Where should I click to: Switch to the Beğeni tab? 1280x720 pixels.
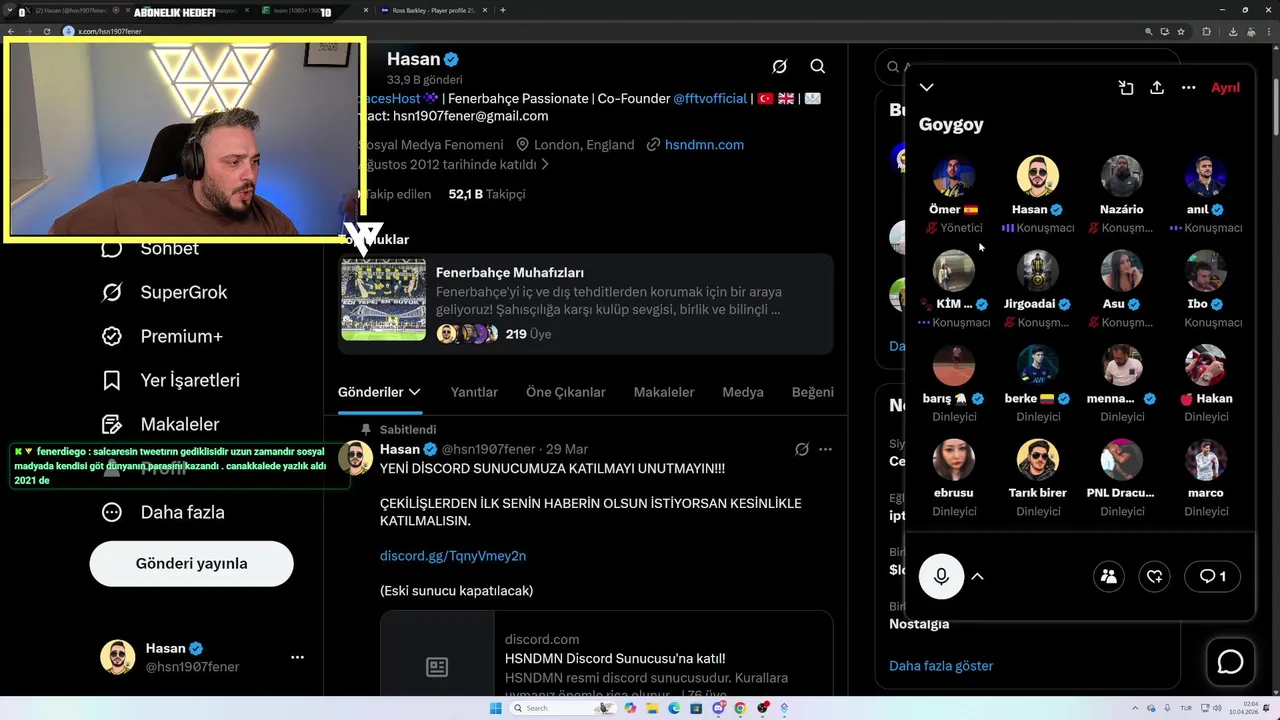(813, 392)
